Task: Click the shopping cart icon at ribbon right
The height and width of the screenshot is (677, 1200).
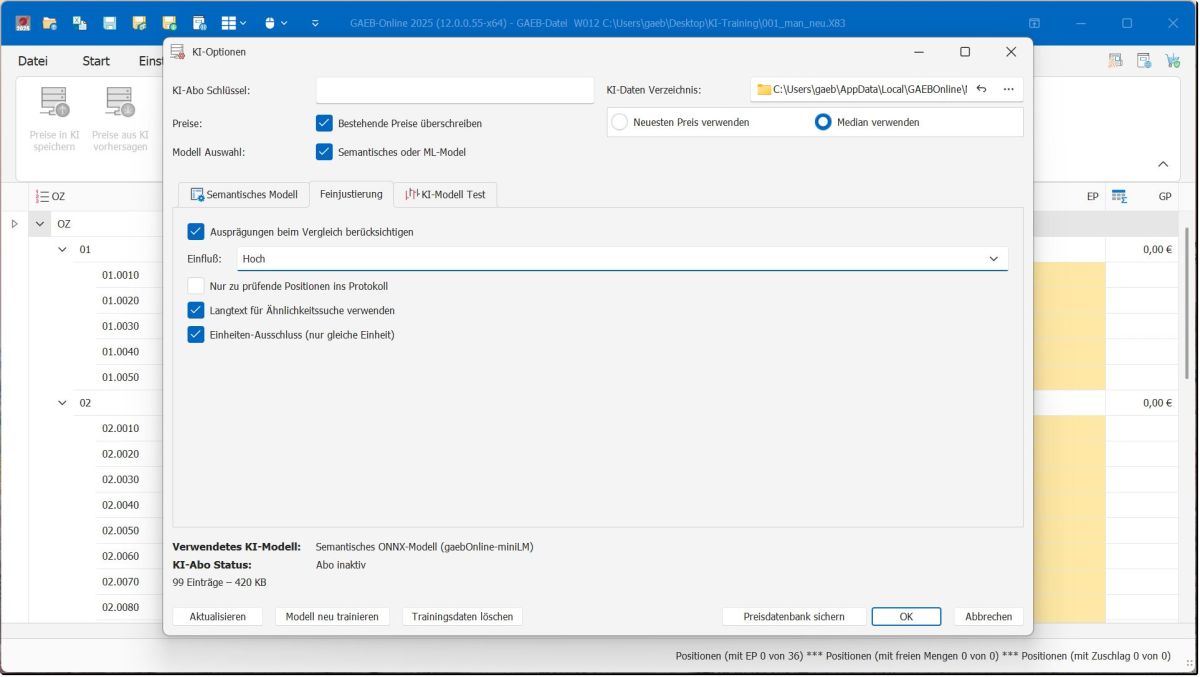Action: pyautogui.click(x=1172, y=61)
